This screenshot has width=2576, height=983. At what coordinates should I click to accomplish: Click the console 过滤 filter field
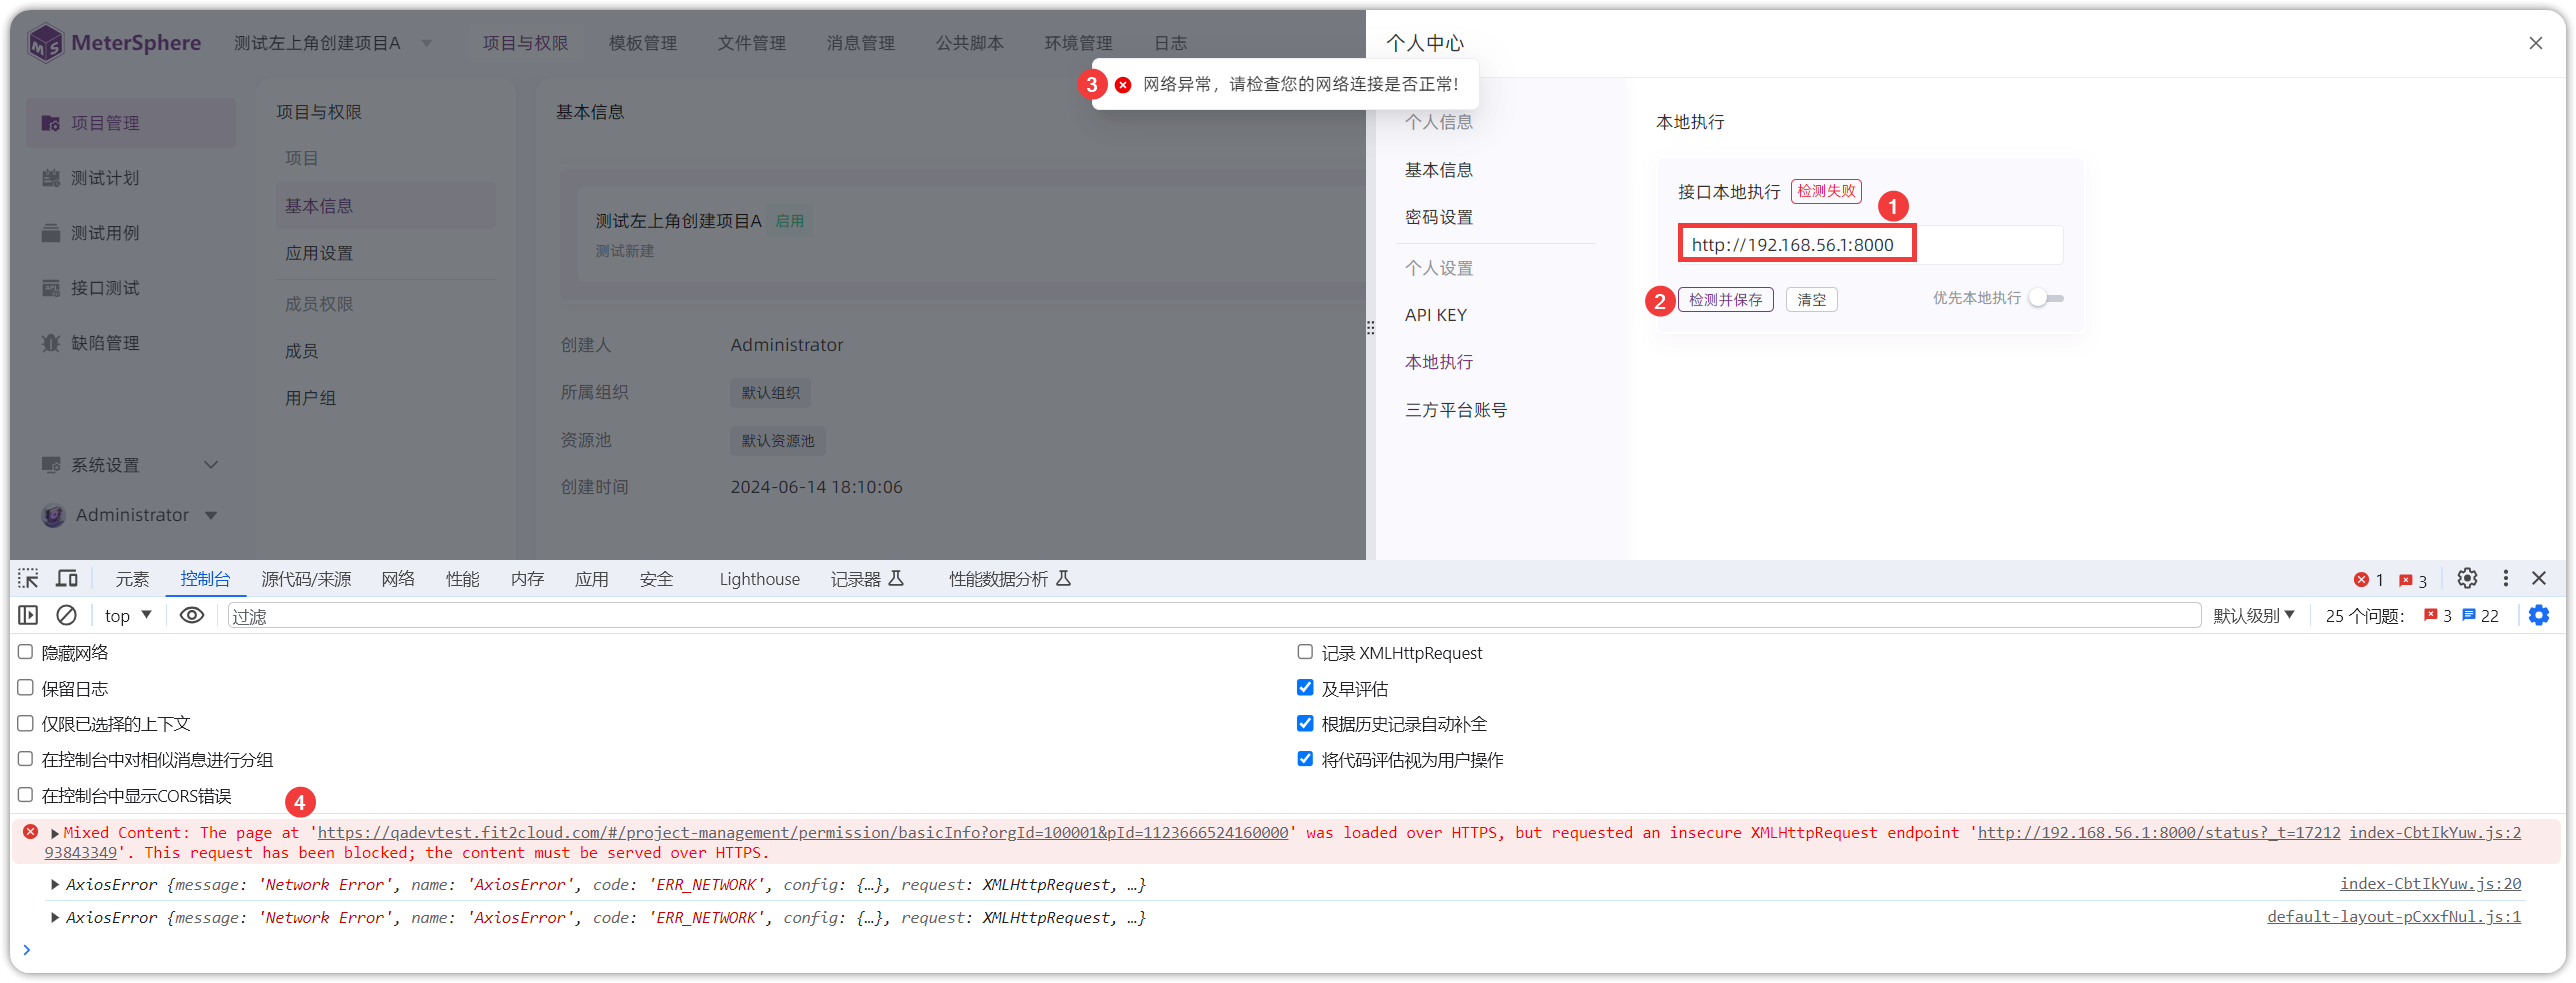(x=1213, y=616)
